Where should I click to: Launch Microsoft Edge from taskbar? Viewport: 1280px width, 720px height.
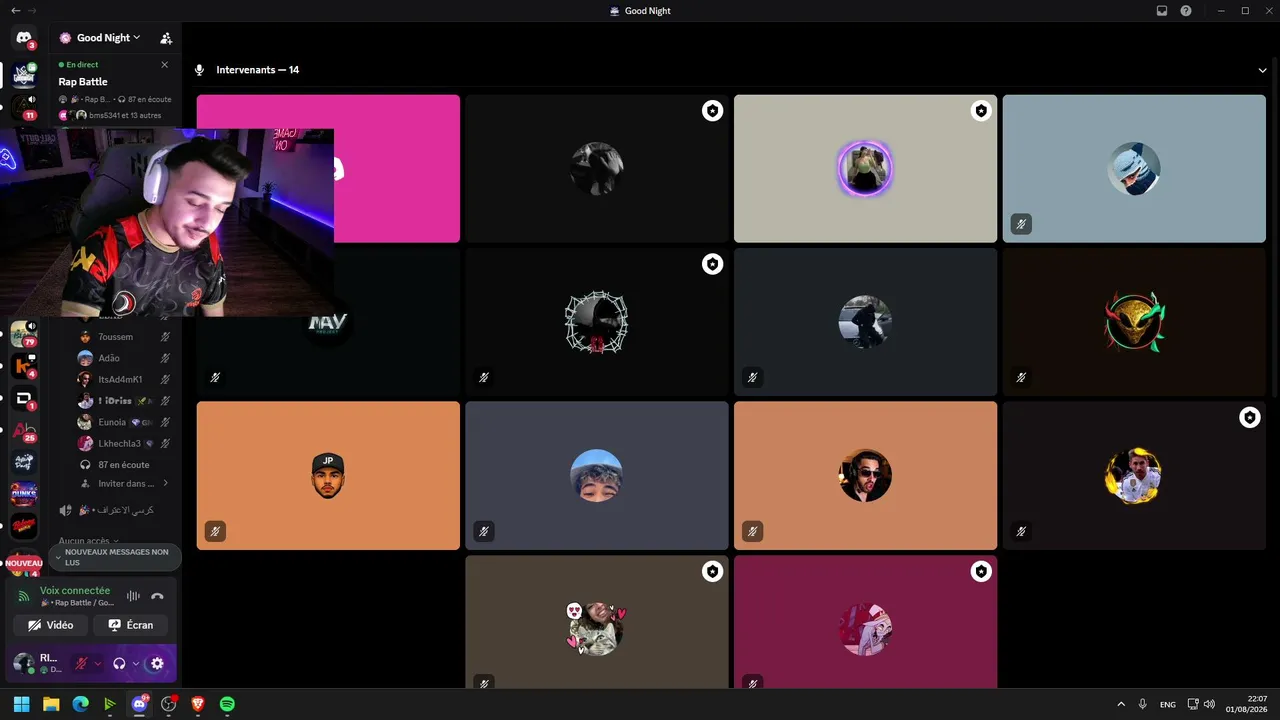[x=80, y=704]
